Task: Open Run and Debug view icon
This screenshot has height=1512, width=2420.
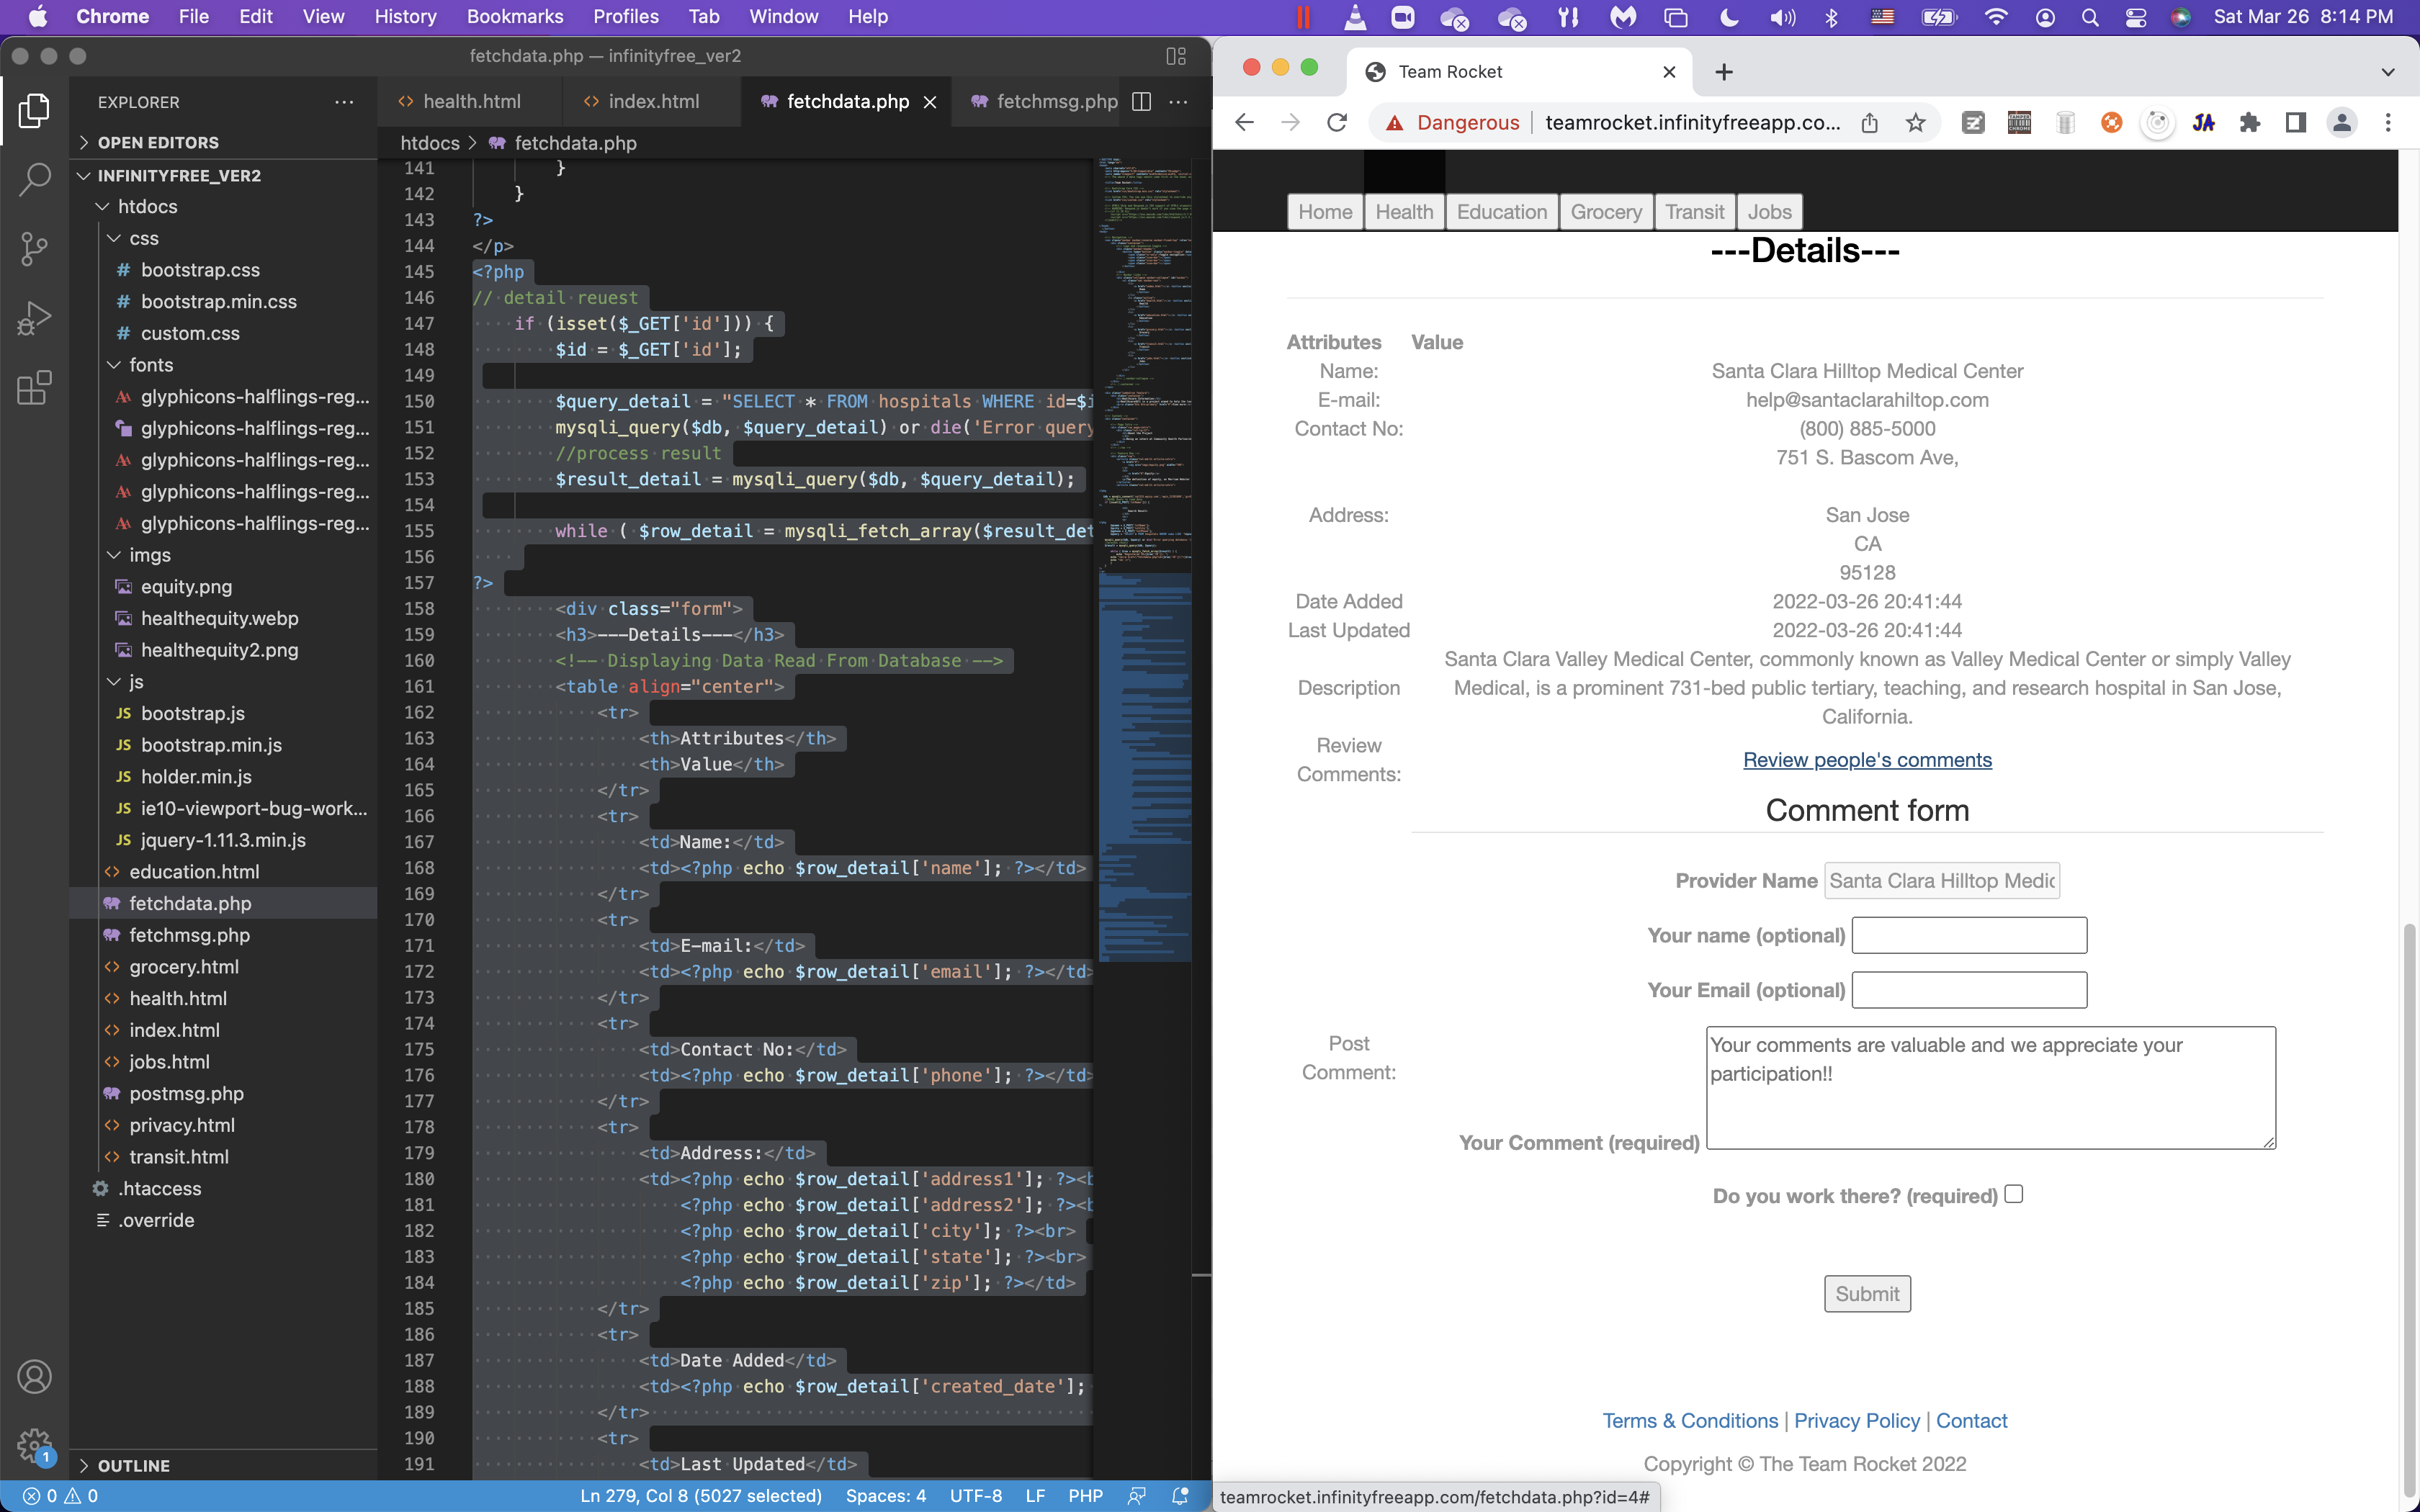Action: coord(34,318)
